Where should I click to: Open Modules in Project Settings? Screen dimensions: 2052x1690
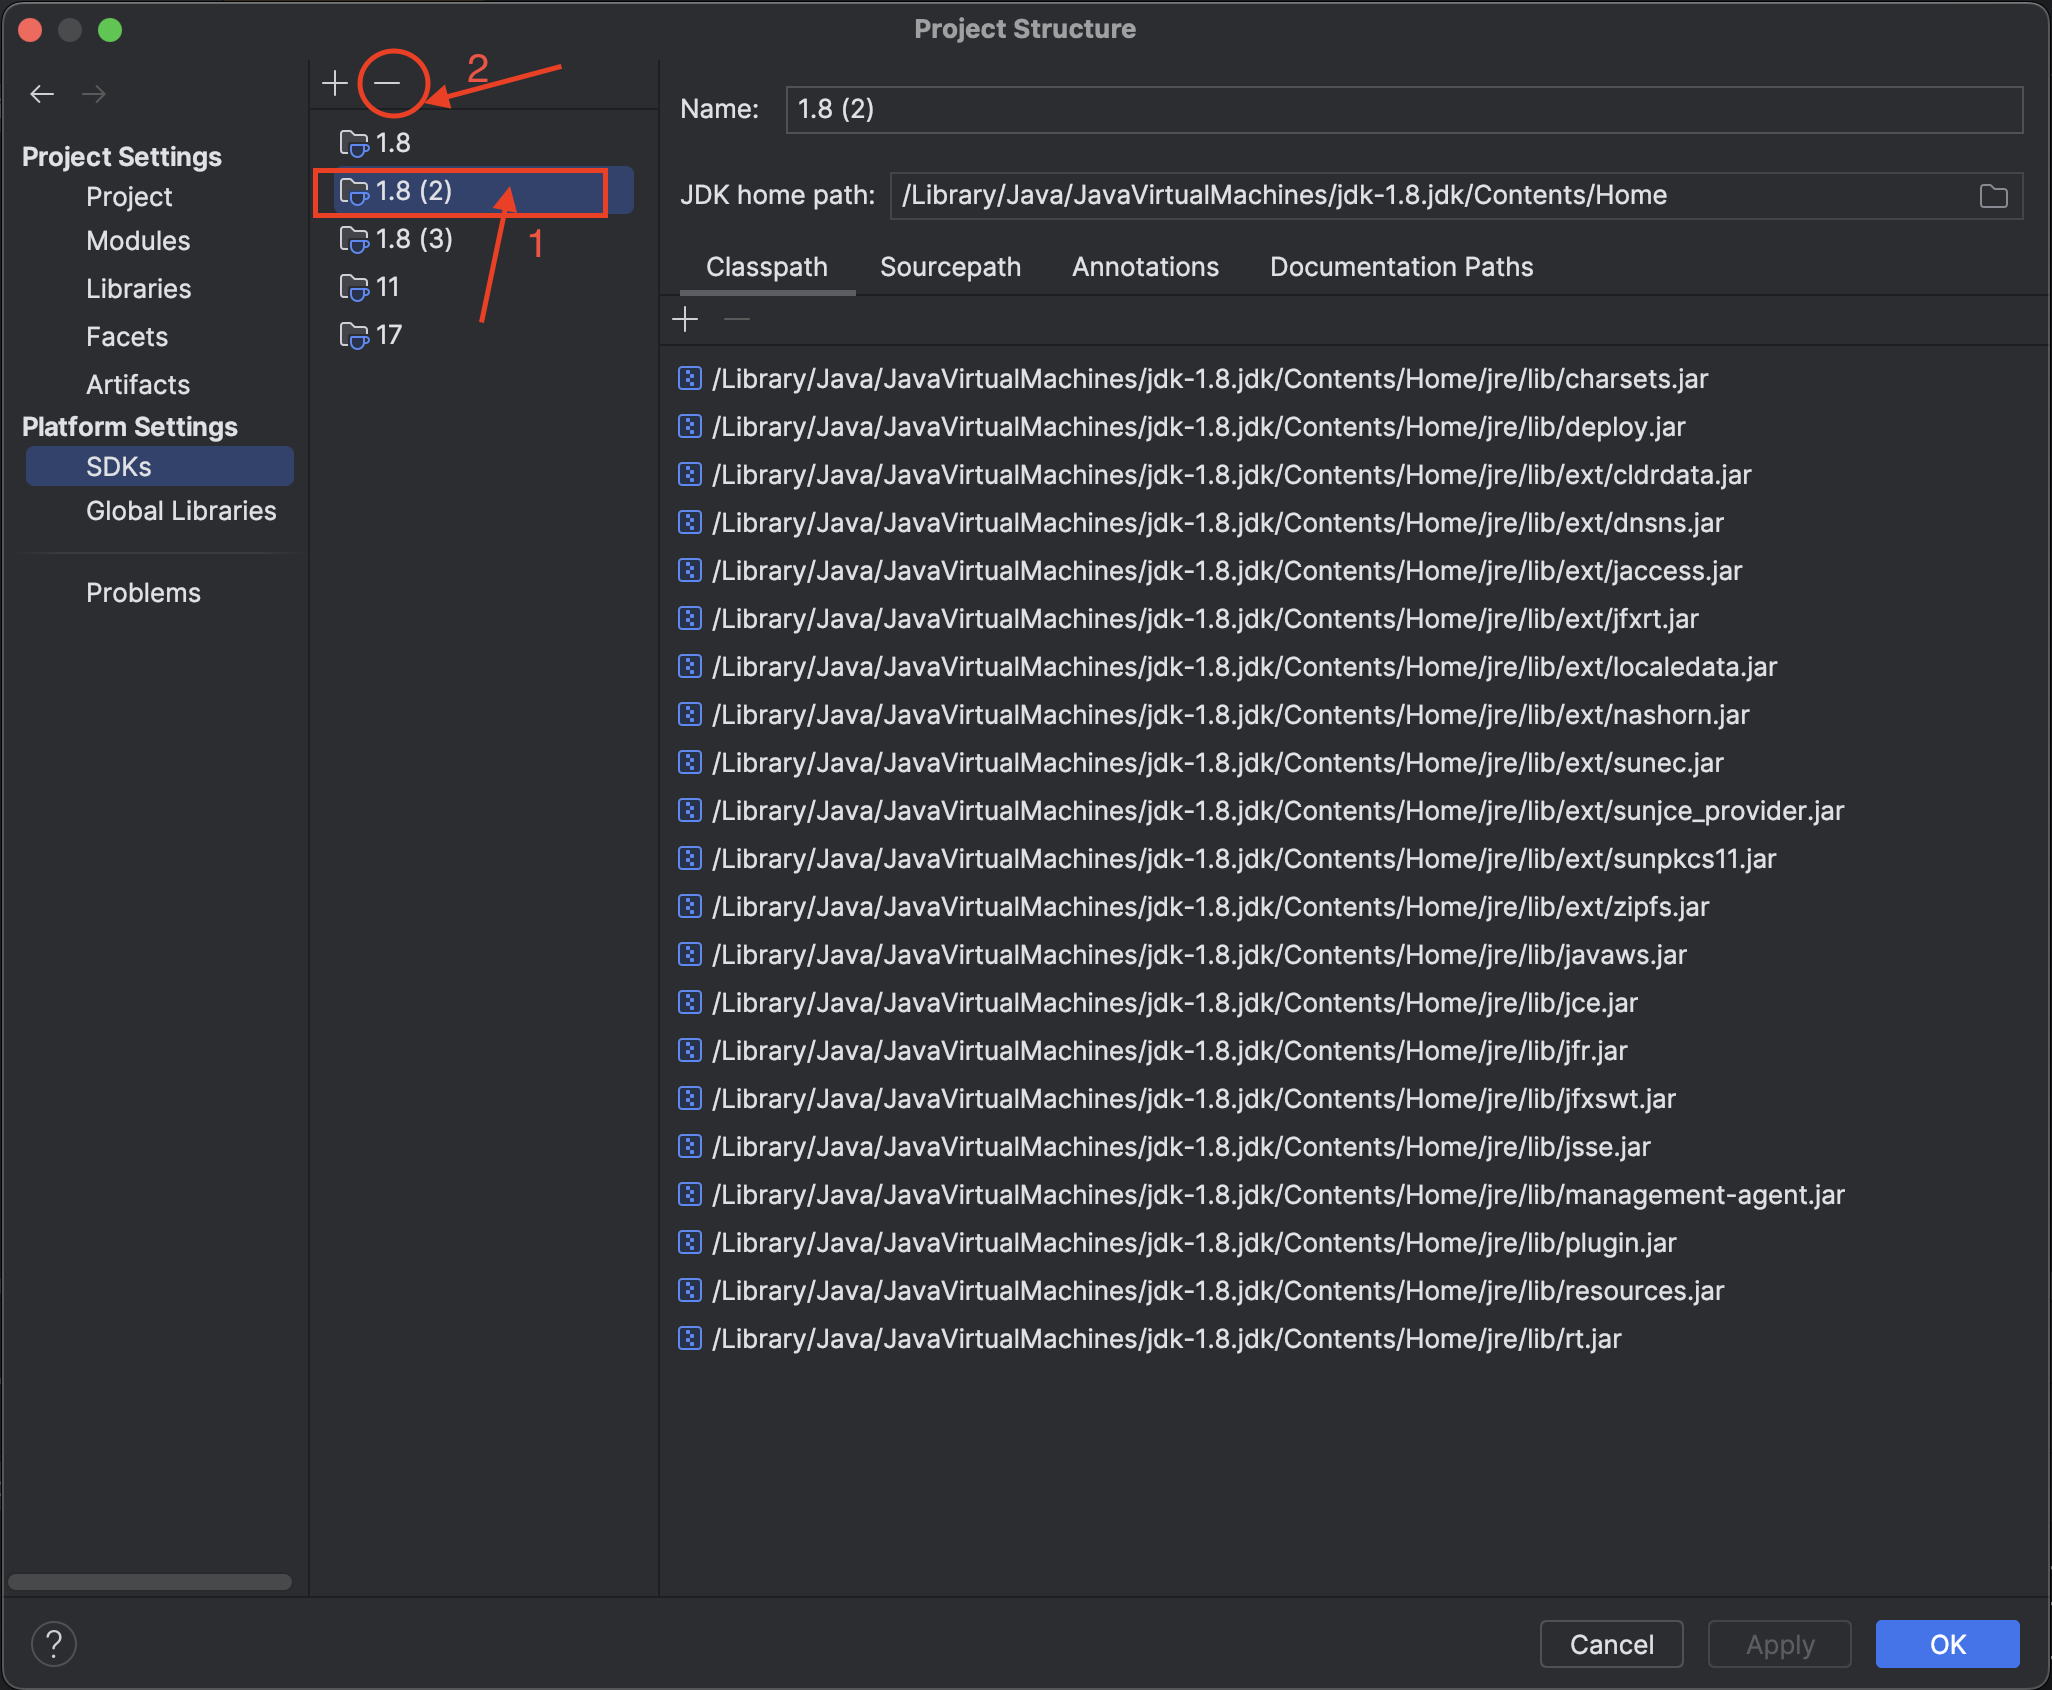click(138, 241)
